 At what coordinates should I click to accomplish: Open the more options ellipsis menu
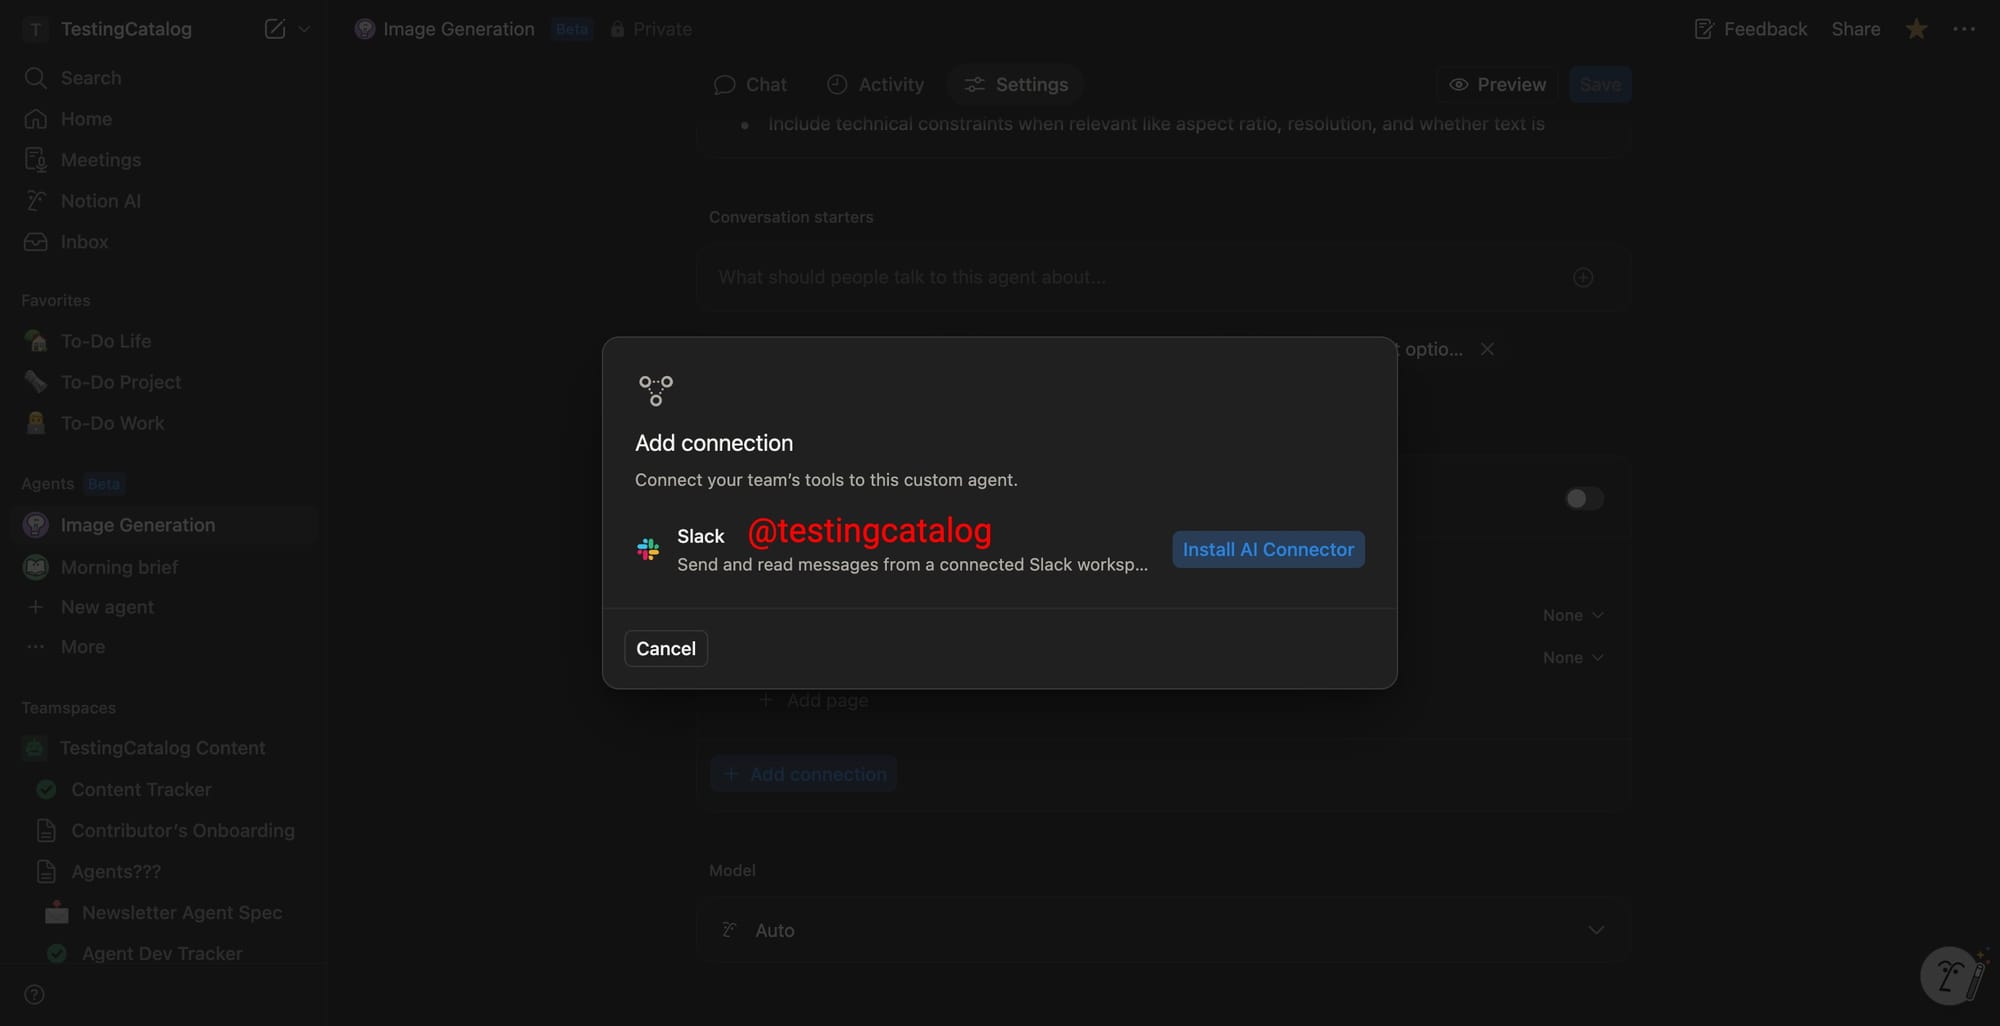(x=1963, y=29)
